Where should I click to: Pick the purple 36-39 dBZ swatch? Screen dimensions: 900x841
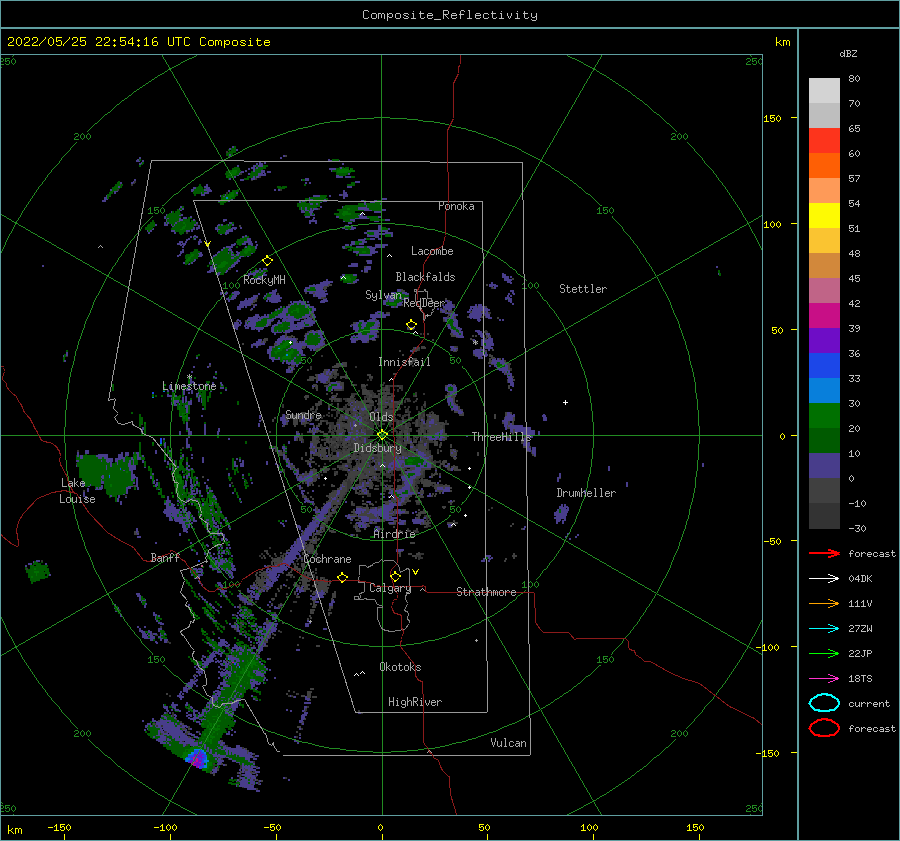pos(824,341)
